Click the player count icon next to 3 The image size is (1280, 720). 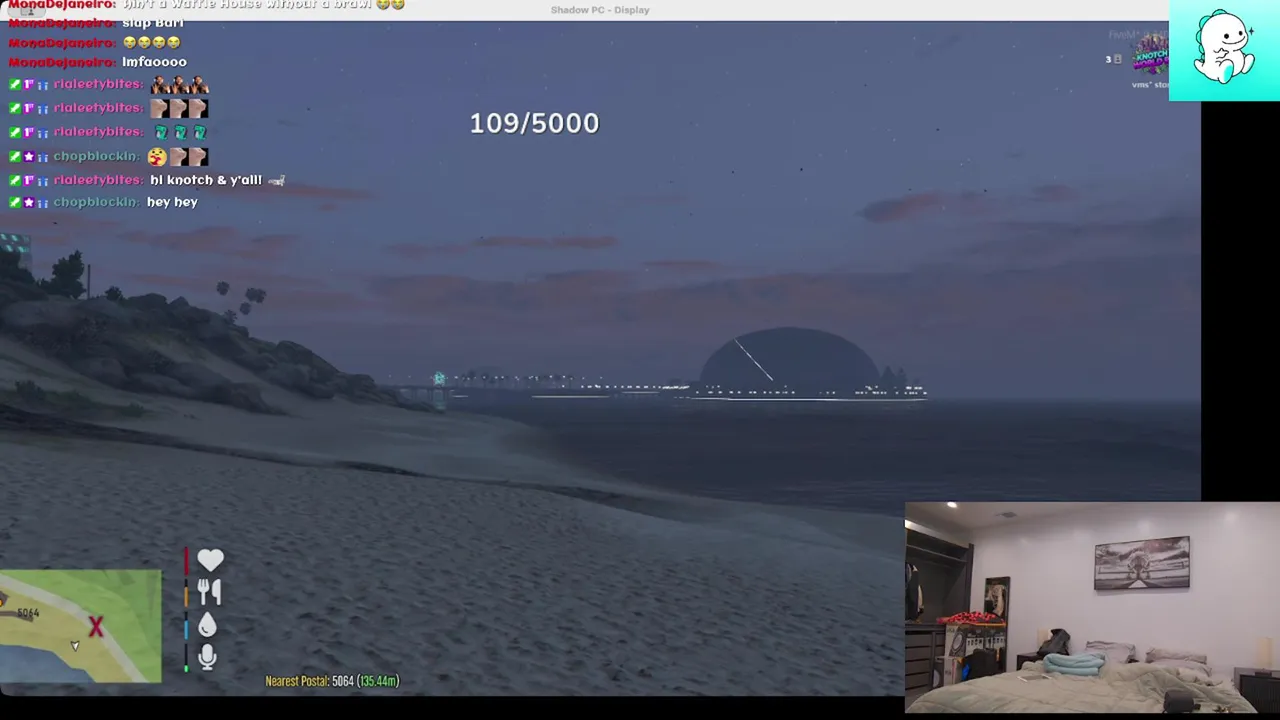(1117, 59)
